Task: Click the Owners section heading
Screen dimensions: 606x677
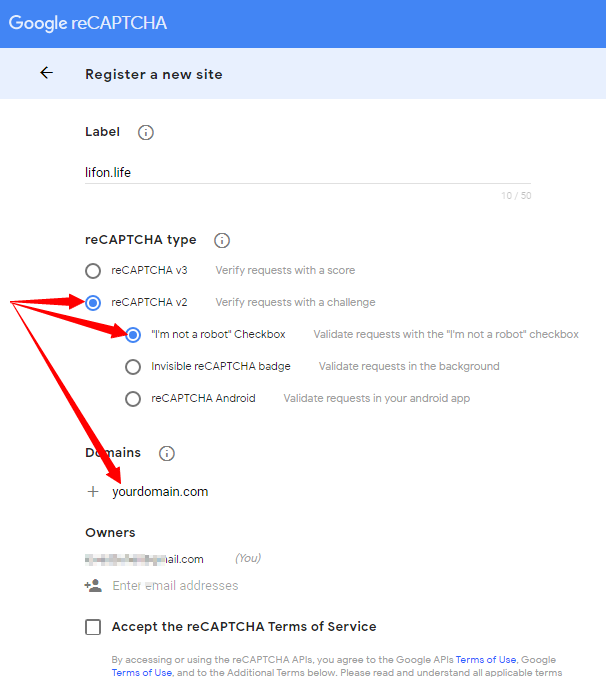Action: (x=110, y=532)
